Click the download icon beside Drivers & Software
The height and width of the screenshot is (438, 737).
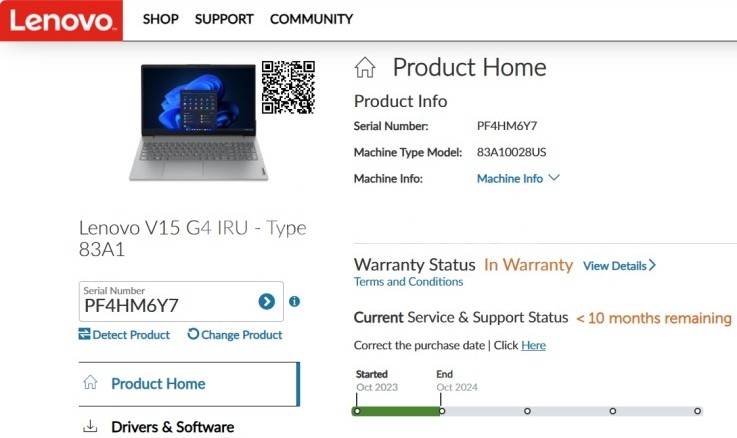90,427
